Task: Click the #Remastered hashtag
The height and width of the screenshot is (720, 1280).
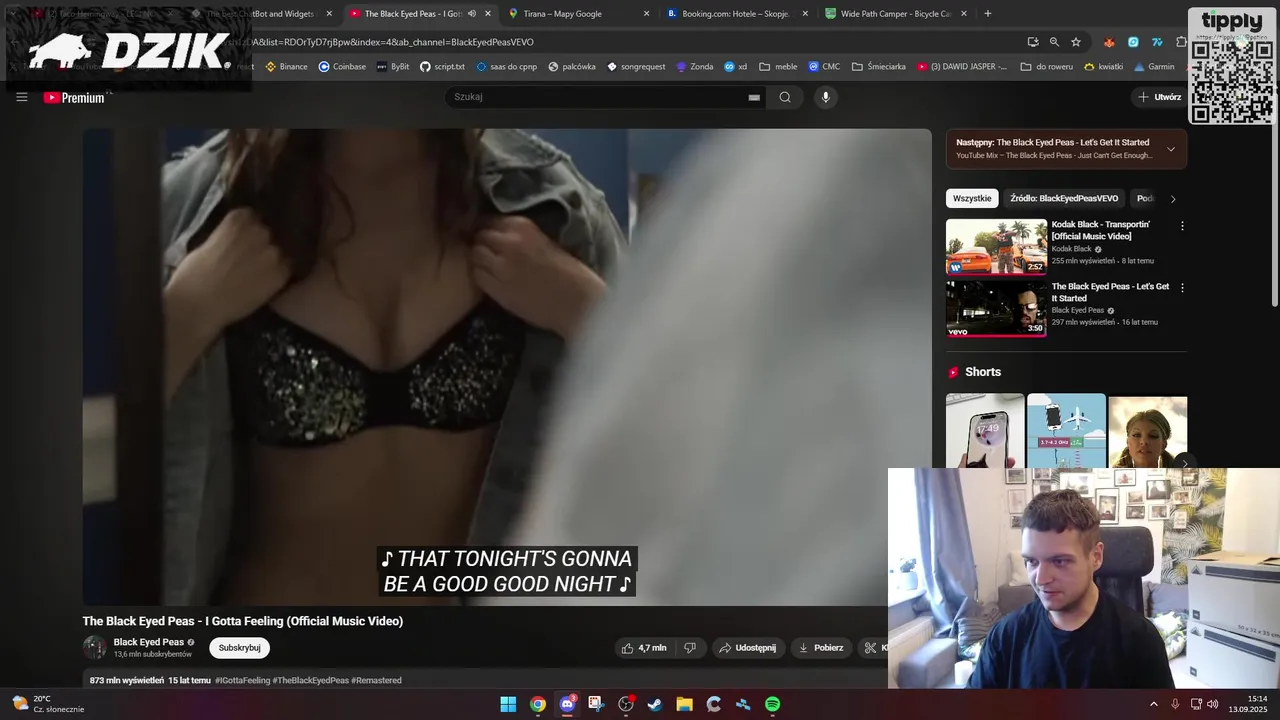Action: [x=376, y=680]
